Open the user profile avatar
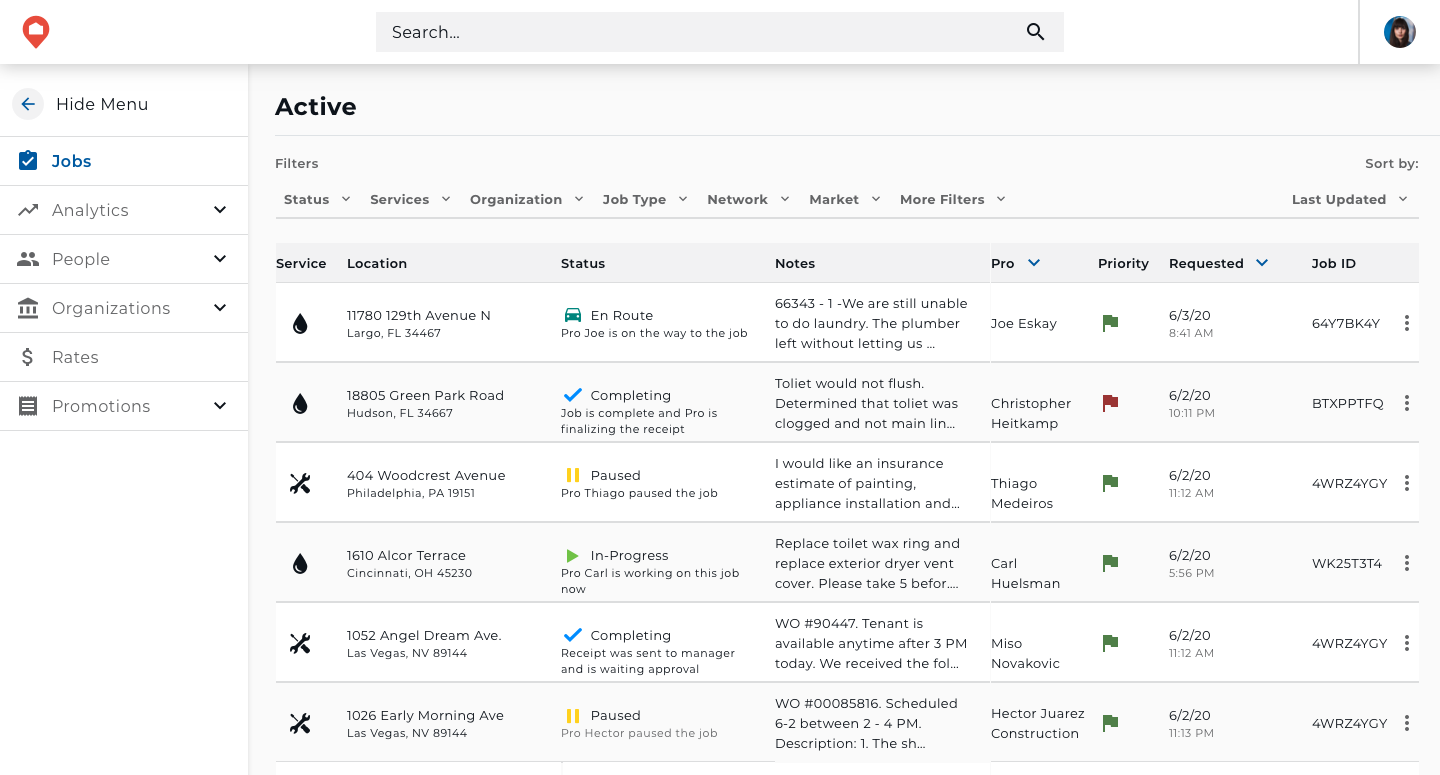This screenshot has width=1440, height=775. (x=1399, y=32)
